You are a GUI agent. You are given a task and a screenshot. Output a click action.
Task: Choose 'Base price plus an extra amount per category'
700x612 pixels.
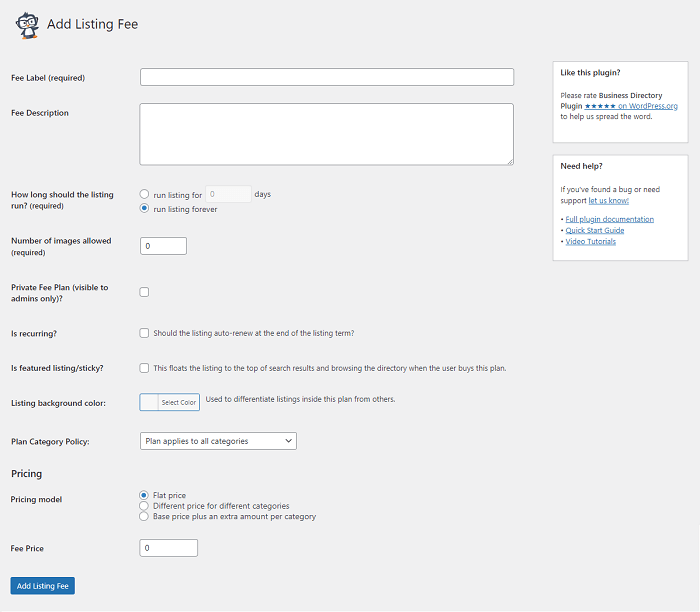143,516
